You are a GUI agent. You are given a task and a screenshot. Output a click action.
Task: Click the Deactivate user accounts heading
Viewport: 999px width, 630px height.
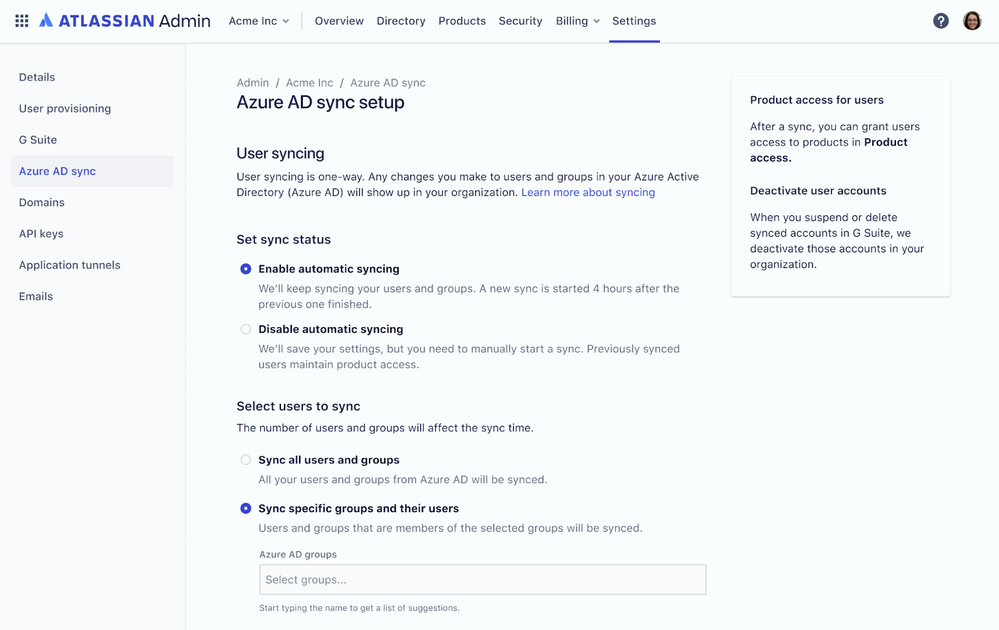tap(817, 190)
